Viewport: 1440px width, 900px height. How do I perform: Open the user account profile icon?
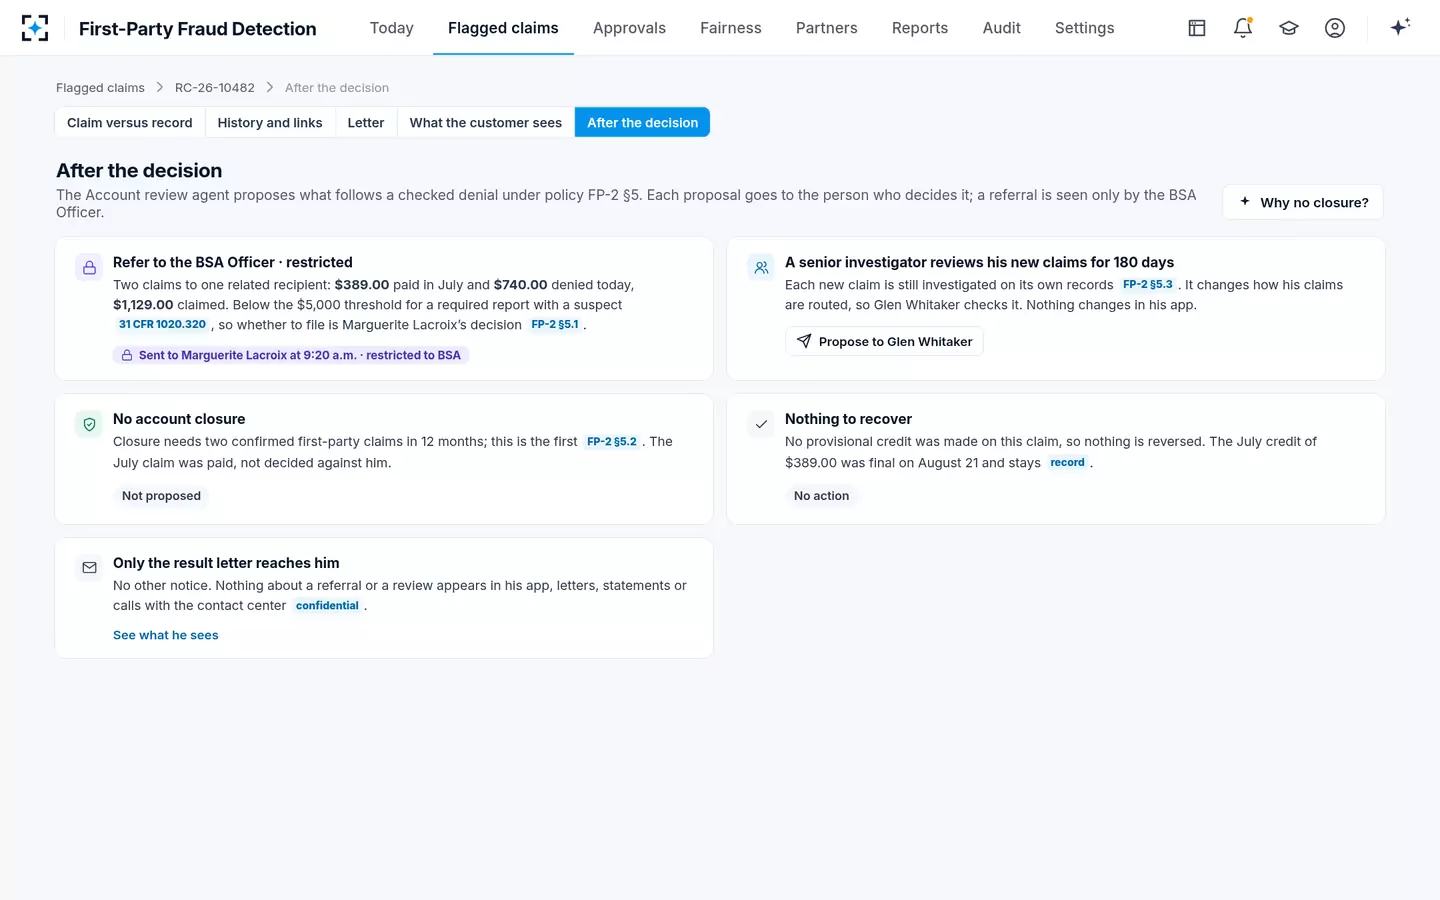[x=1335, y=28]
